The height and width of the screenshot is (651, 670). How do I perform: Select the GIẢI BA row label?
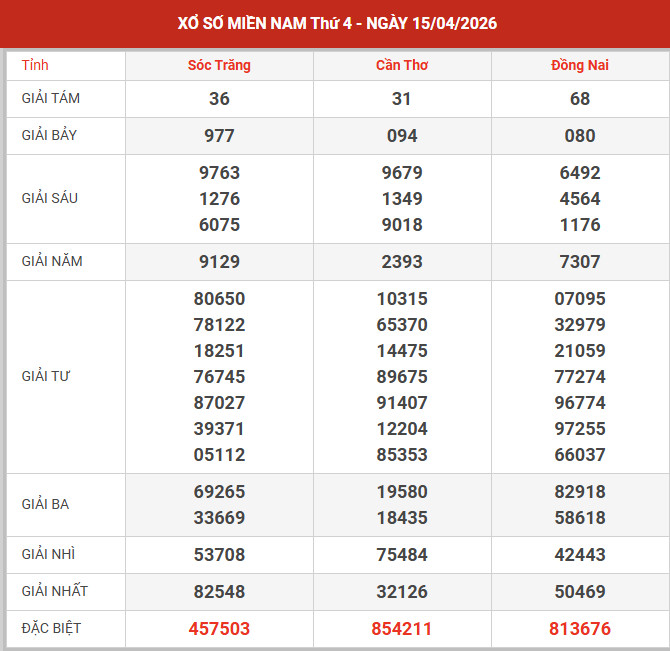click(x=45, y=504)
